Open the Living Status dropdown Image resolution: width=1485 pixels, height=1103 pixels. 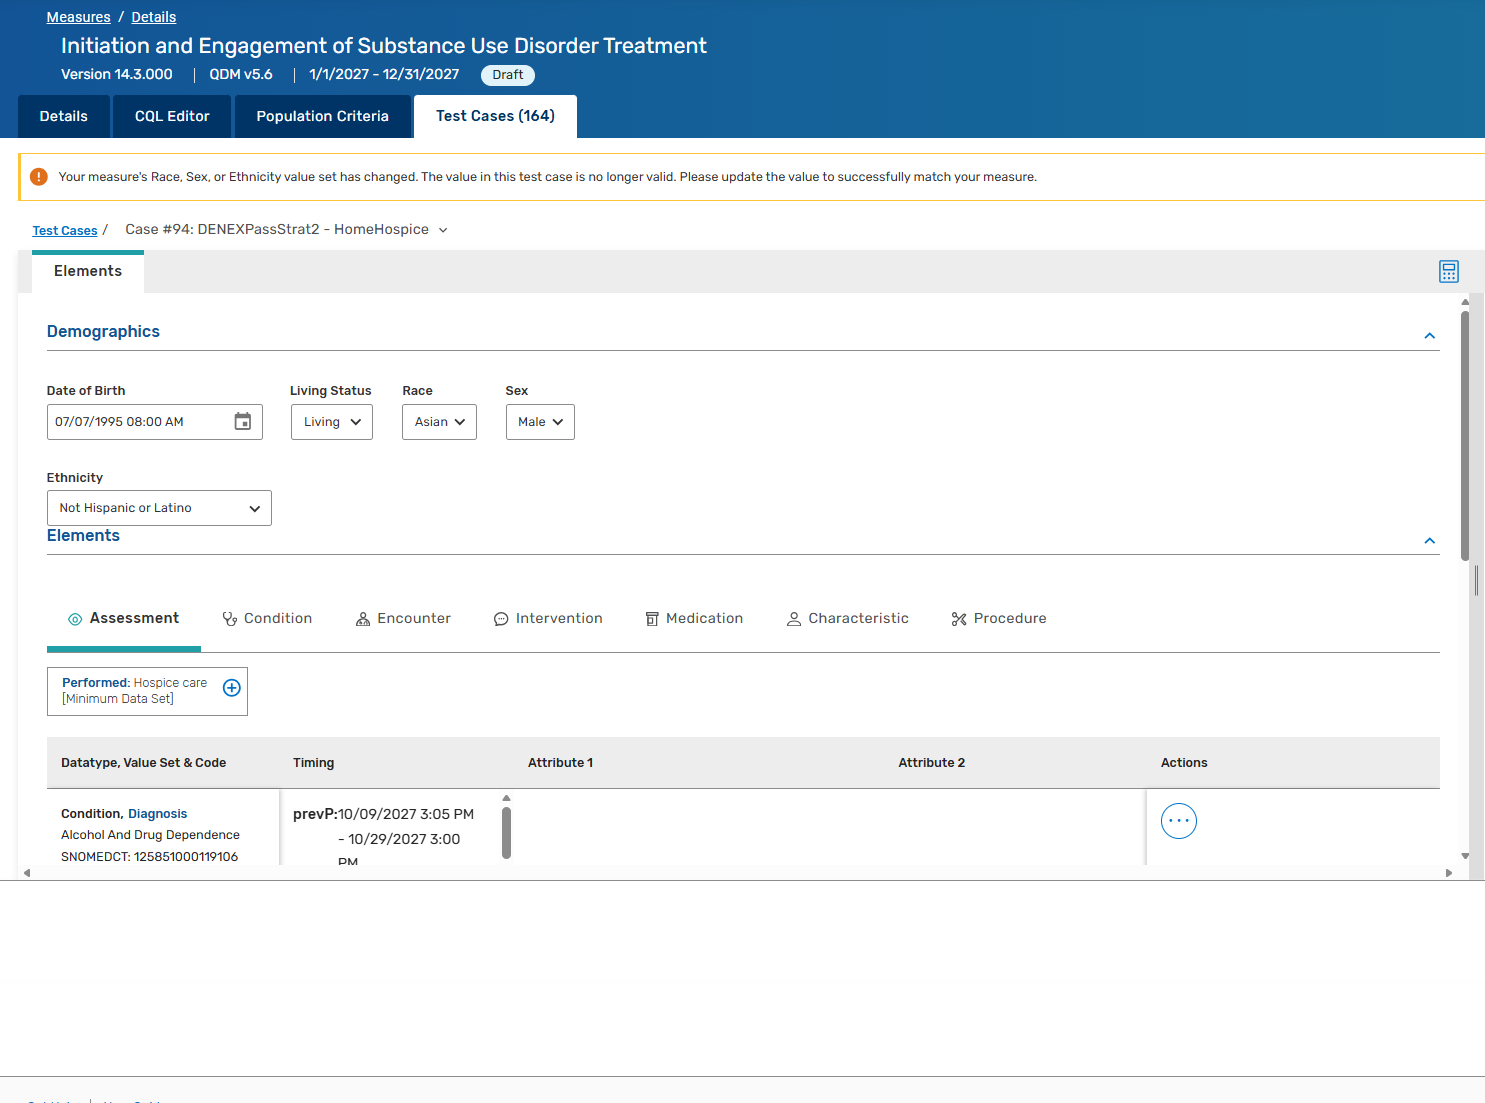click(331, 422)
